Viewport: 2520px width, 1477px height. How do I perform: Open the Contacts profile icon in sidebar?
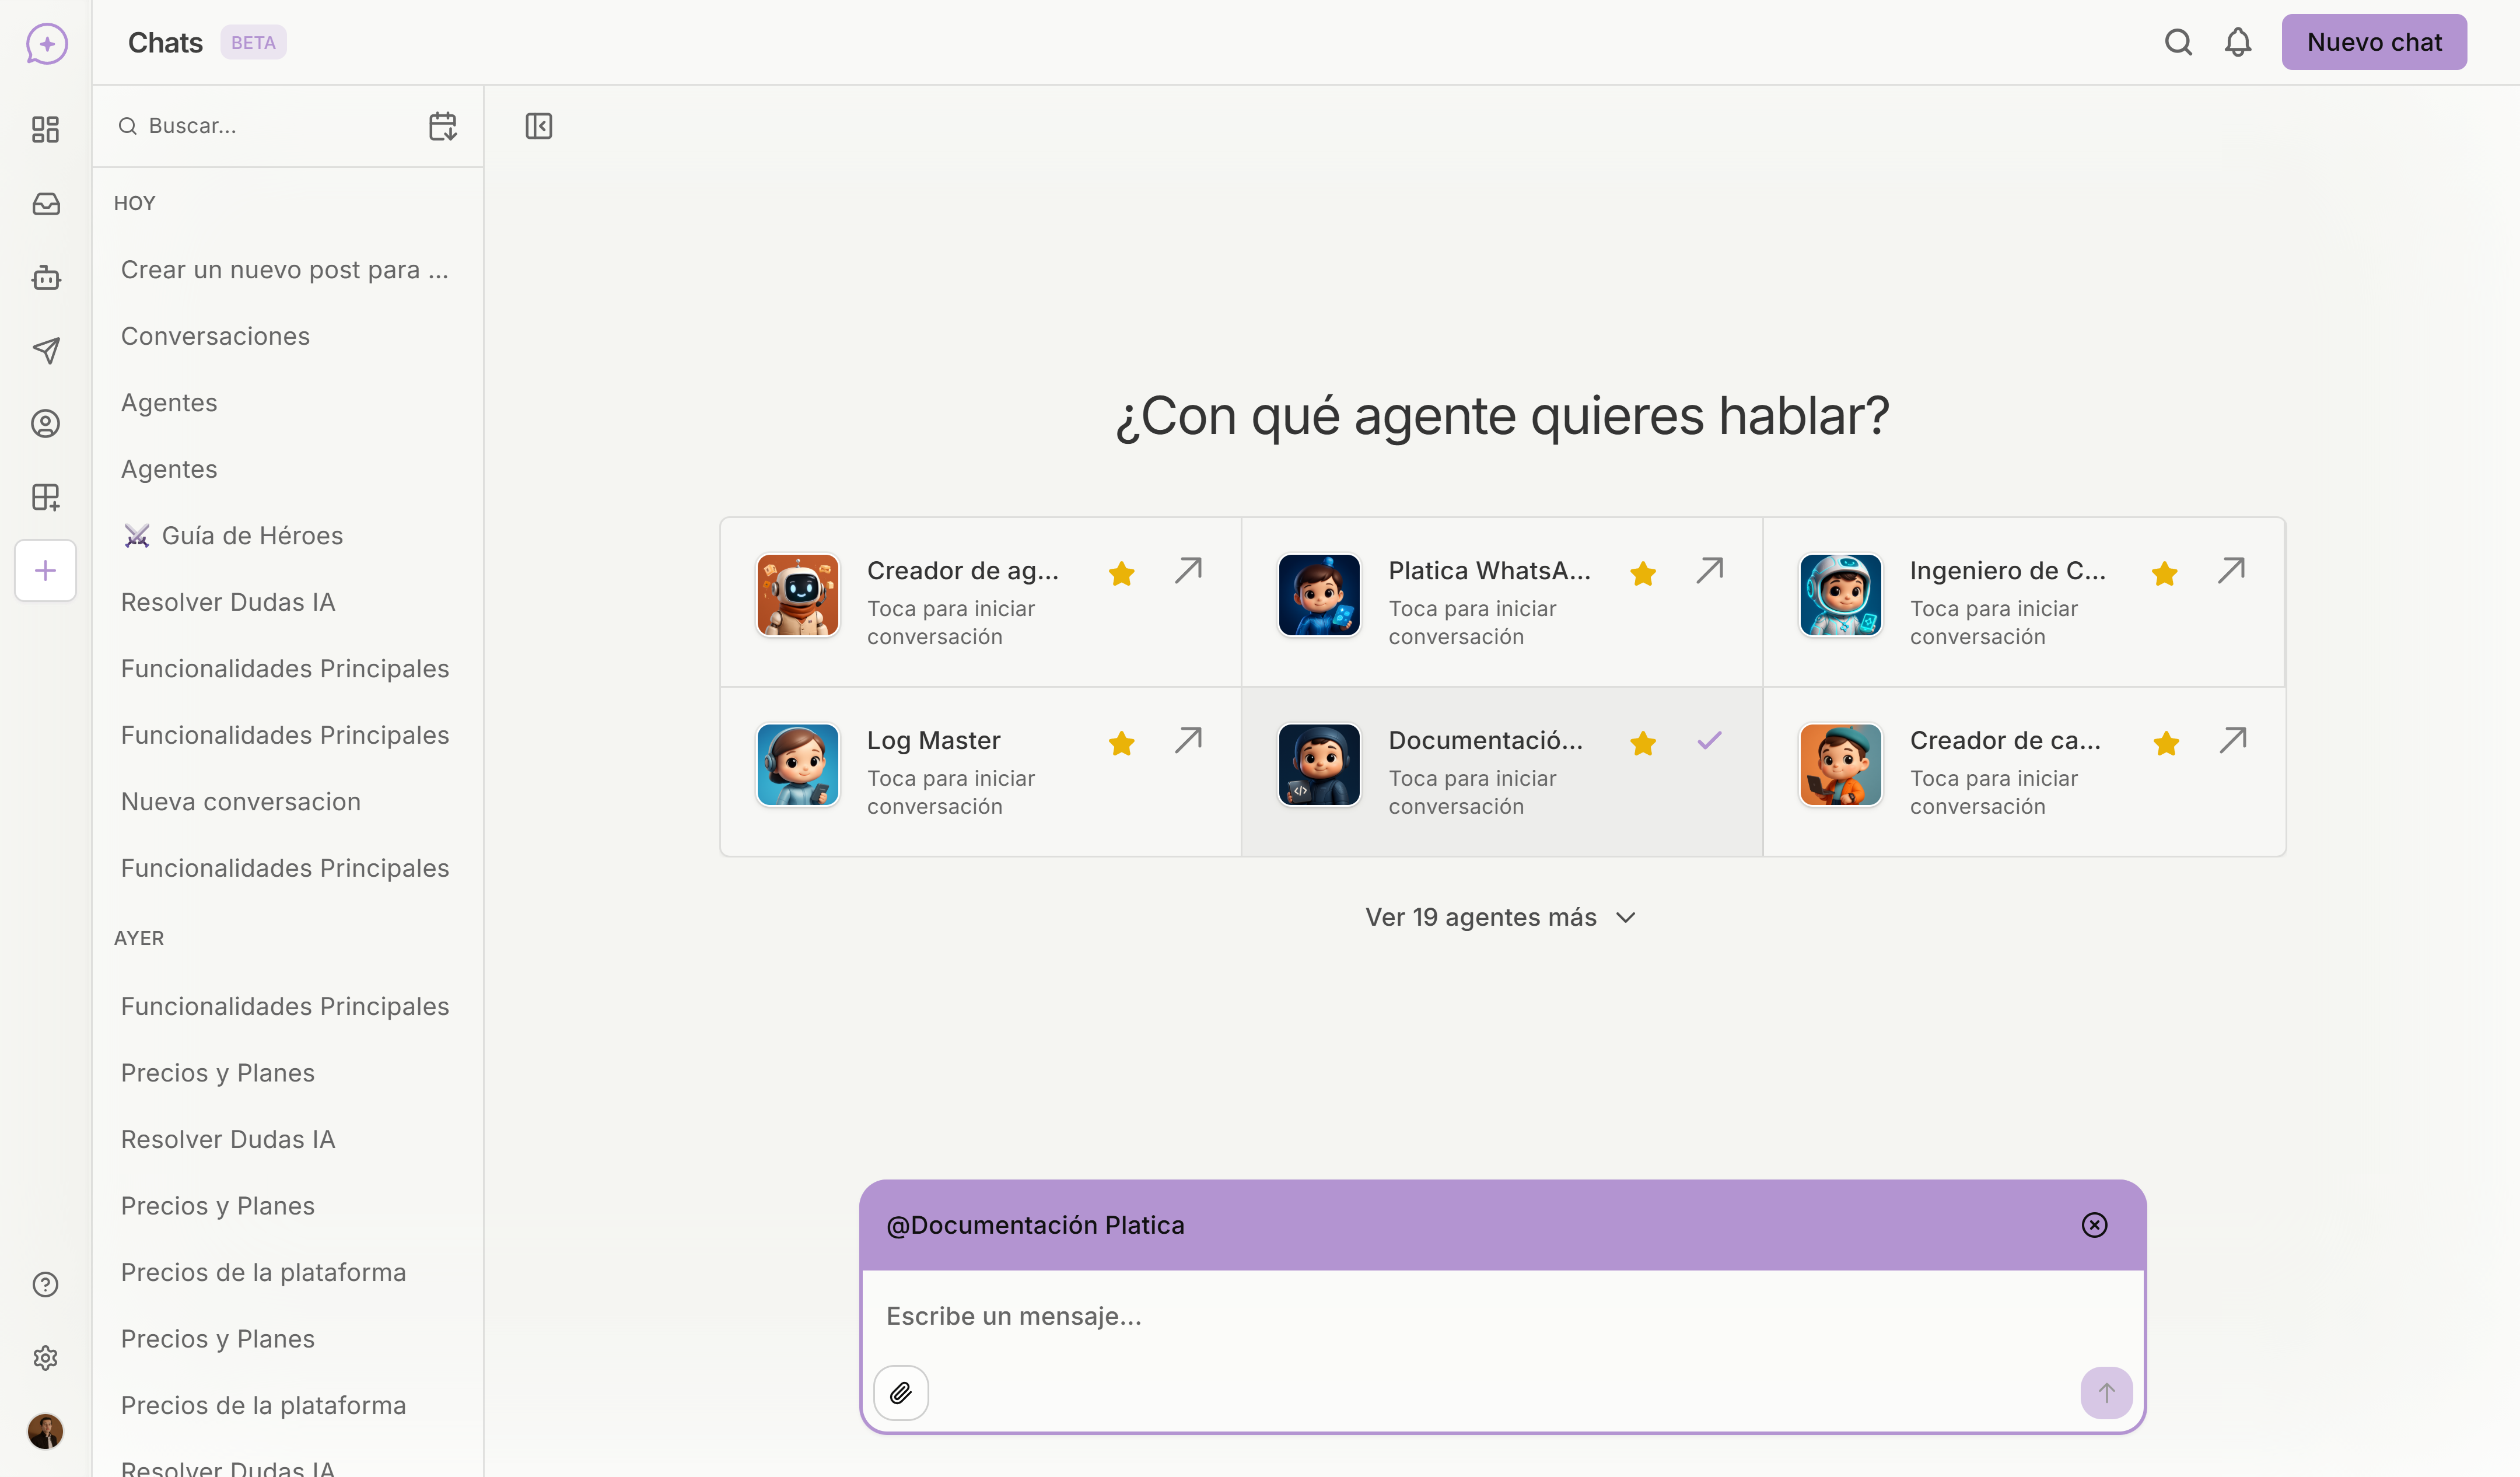coord(45,423)
